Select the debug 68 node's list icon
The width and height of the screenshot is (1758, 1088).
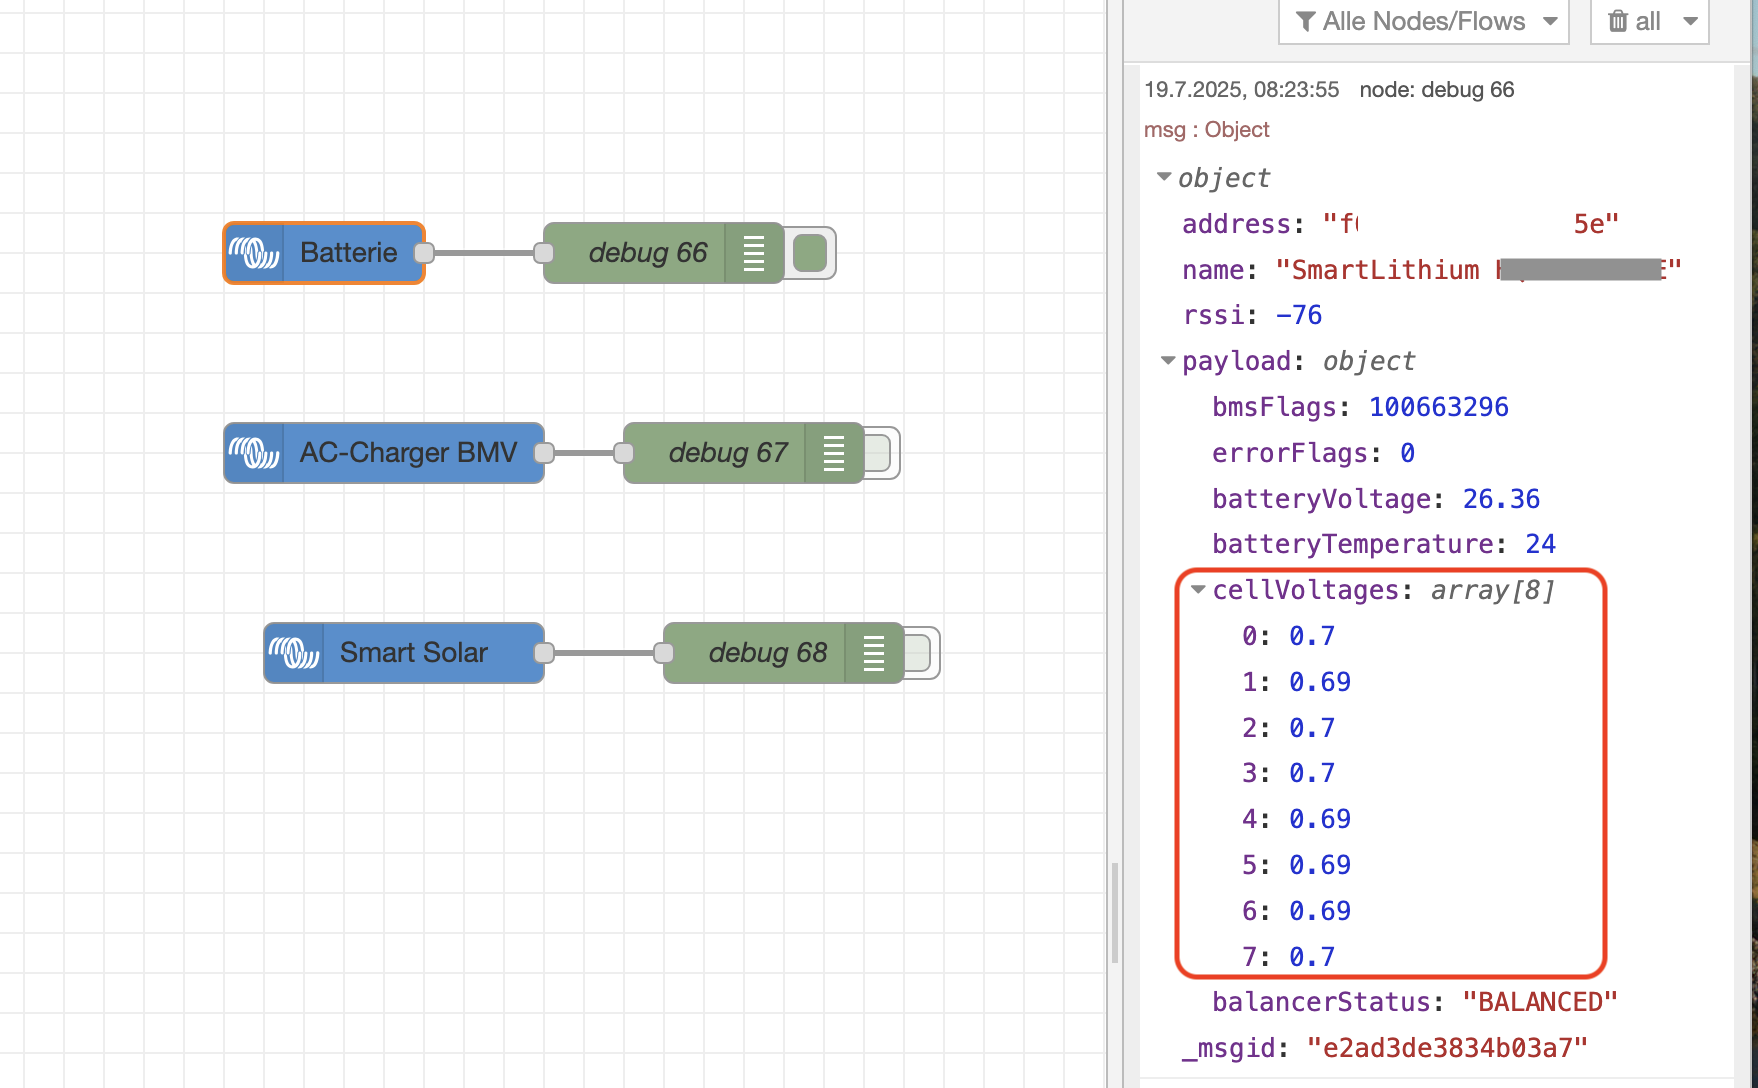[874, 653]
